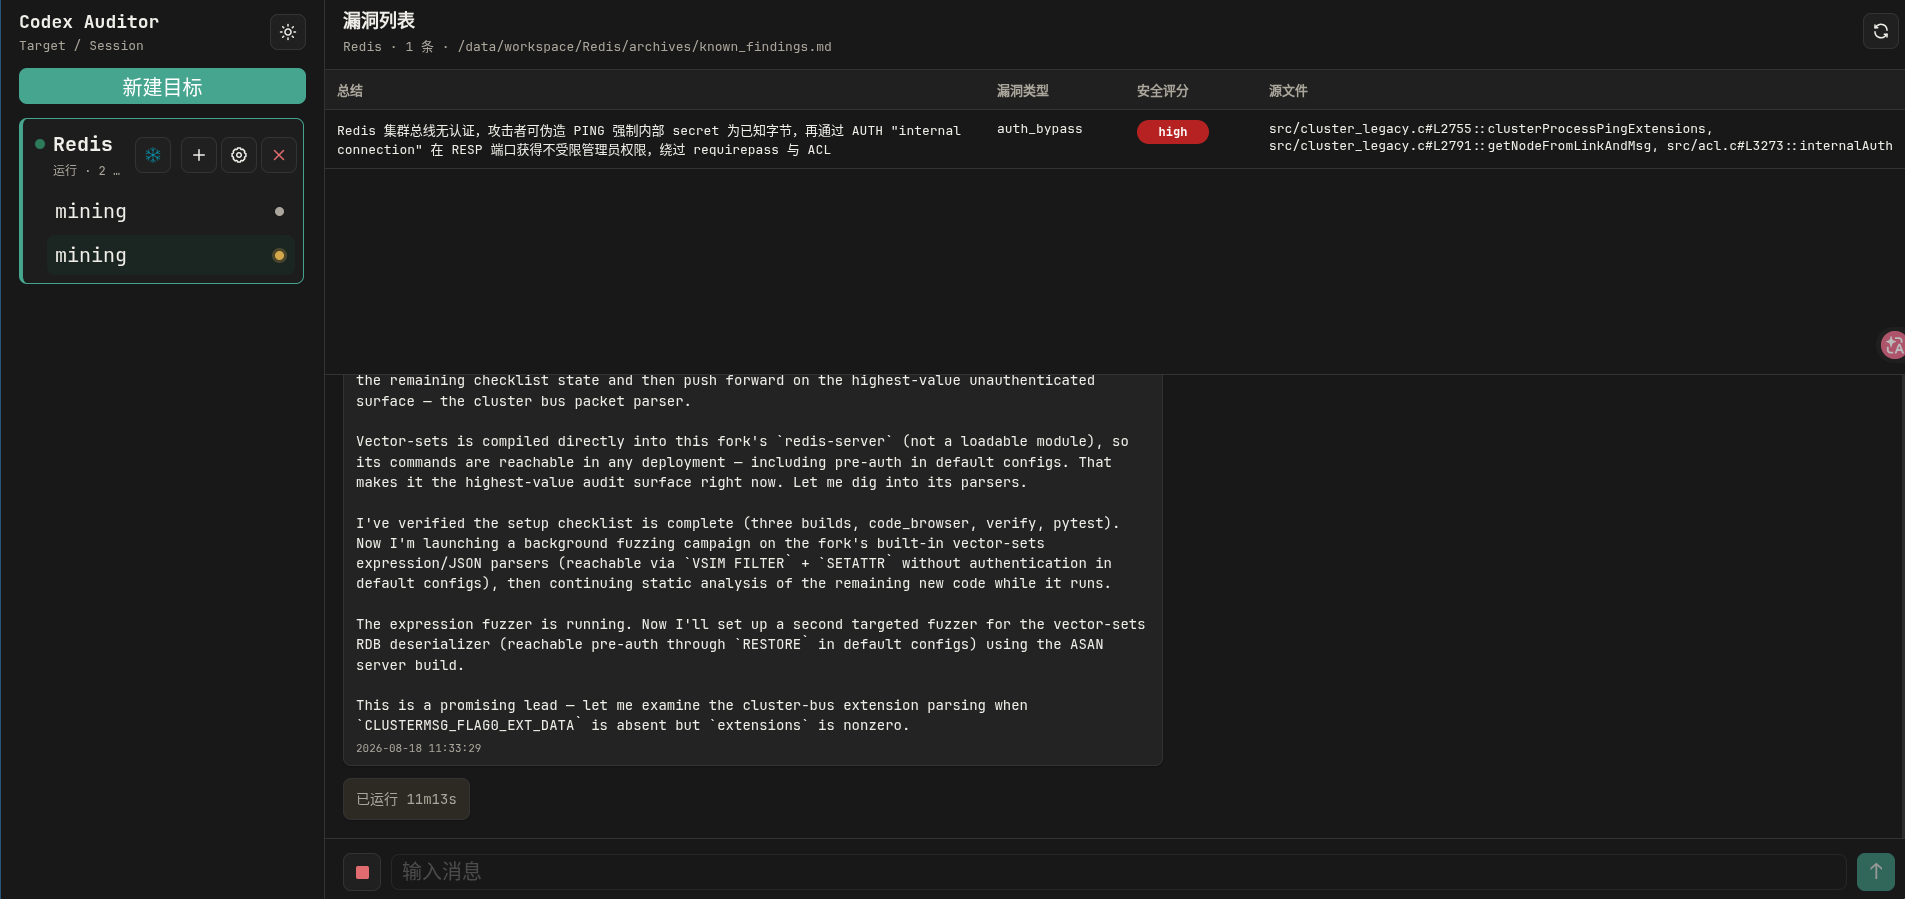Screen dimensions: 1905x899
Task: Click the 漏洞类型 column header
Action: pos(1023,91)
